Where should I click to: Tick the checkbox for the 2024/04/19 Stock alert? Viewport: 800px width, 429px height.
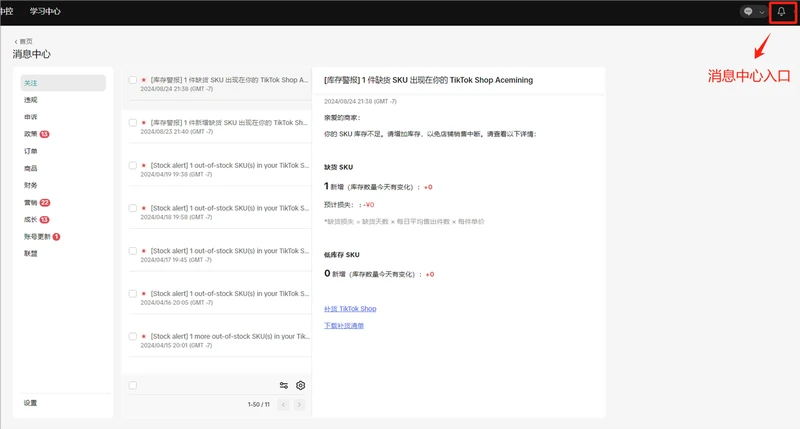pyautogui.click(x=133, y=166)
